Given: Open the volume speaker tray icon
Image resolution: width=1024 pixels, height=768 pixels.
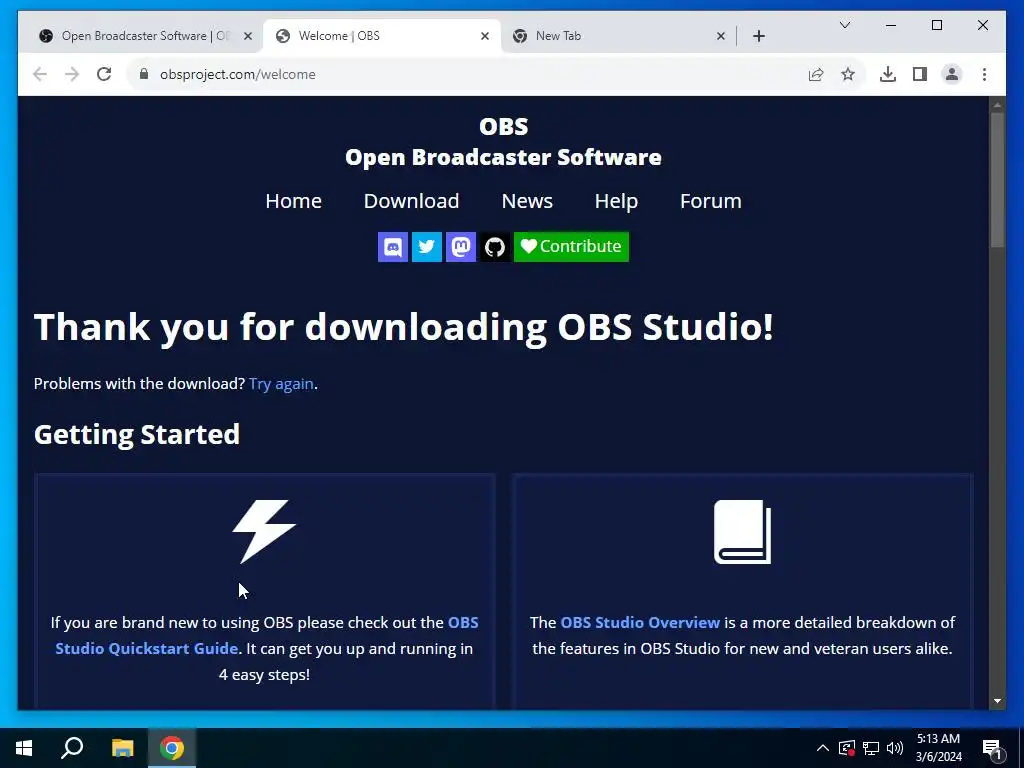Looking at the screenshot, I should pyautogui.click(x=895, y=748).
